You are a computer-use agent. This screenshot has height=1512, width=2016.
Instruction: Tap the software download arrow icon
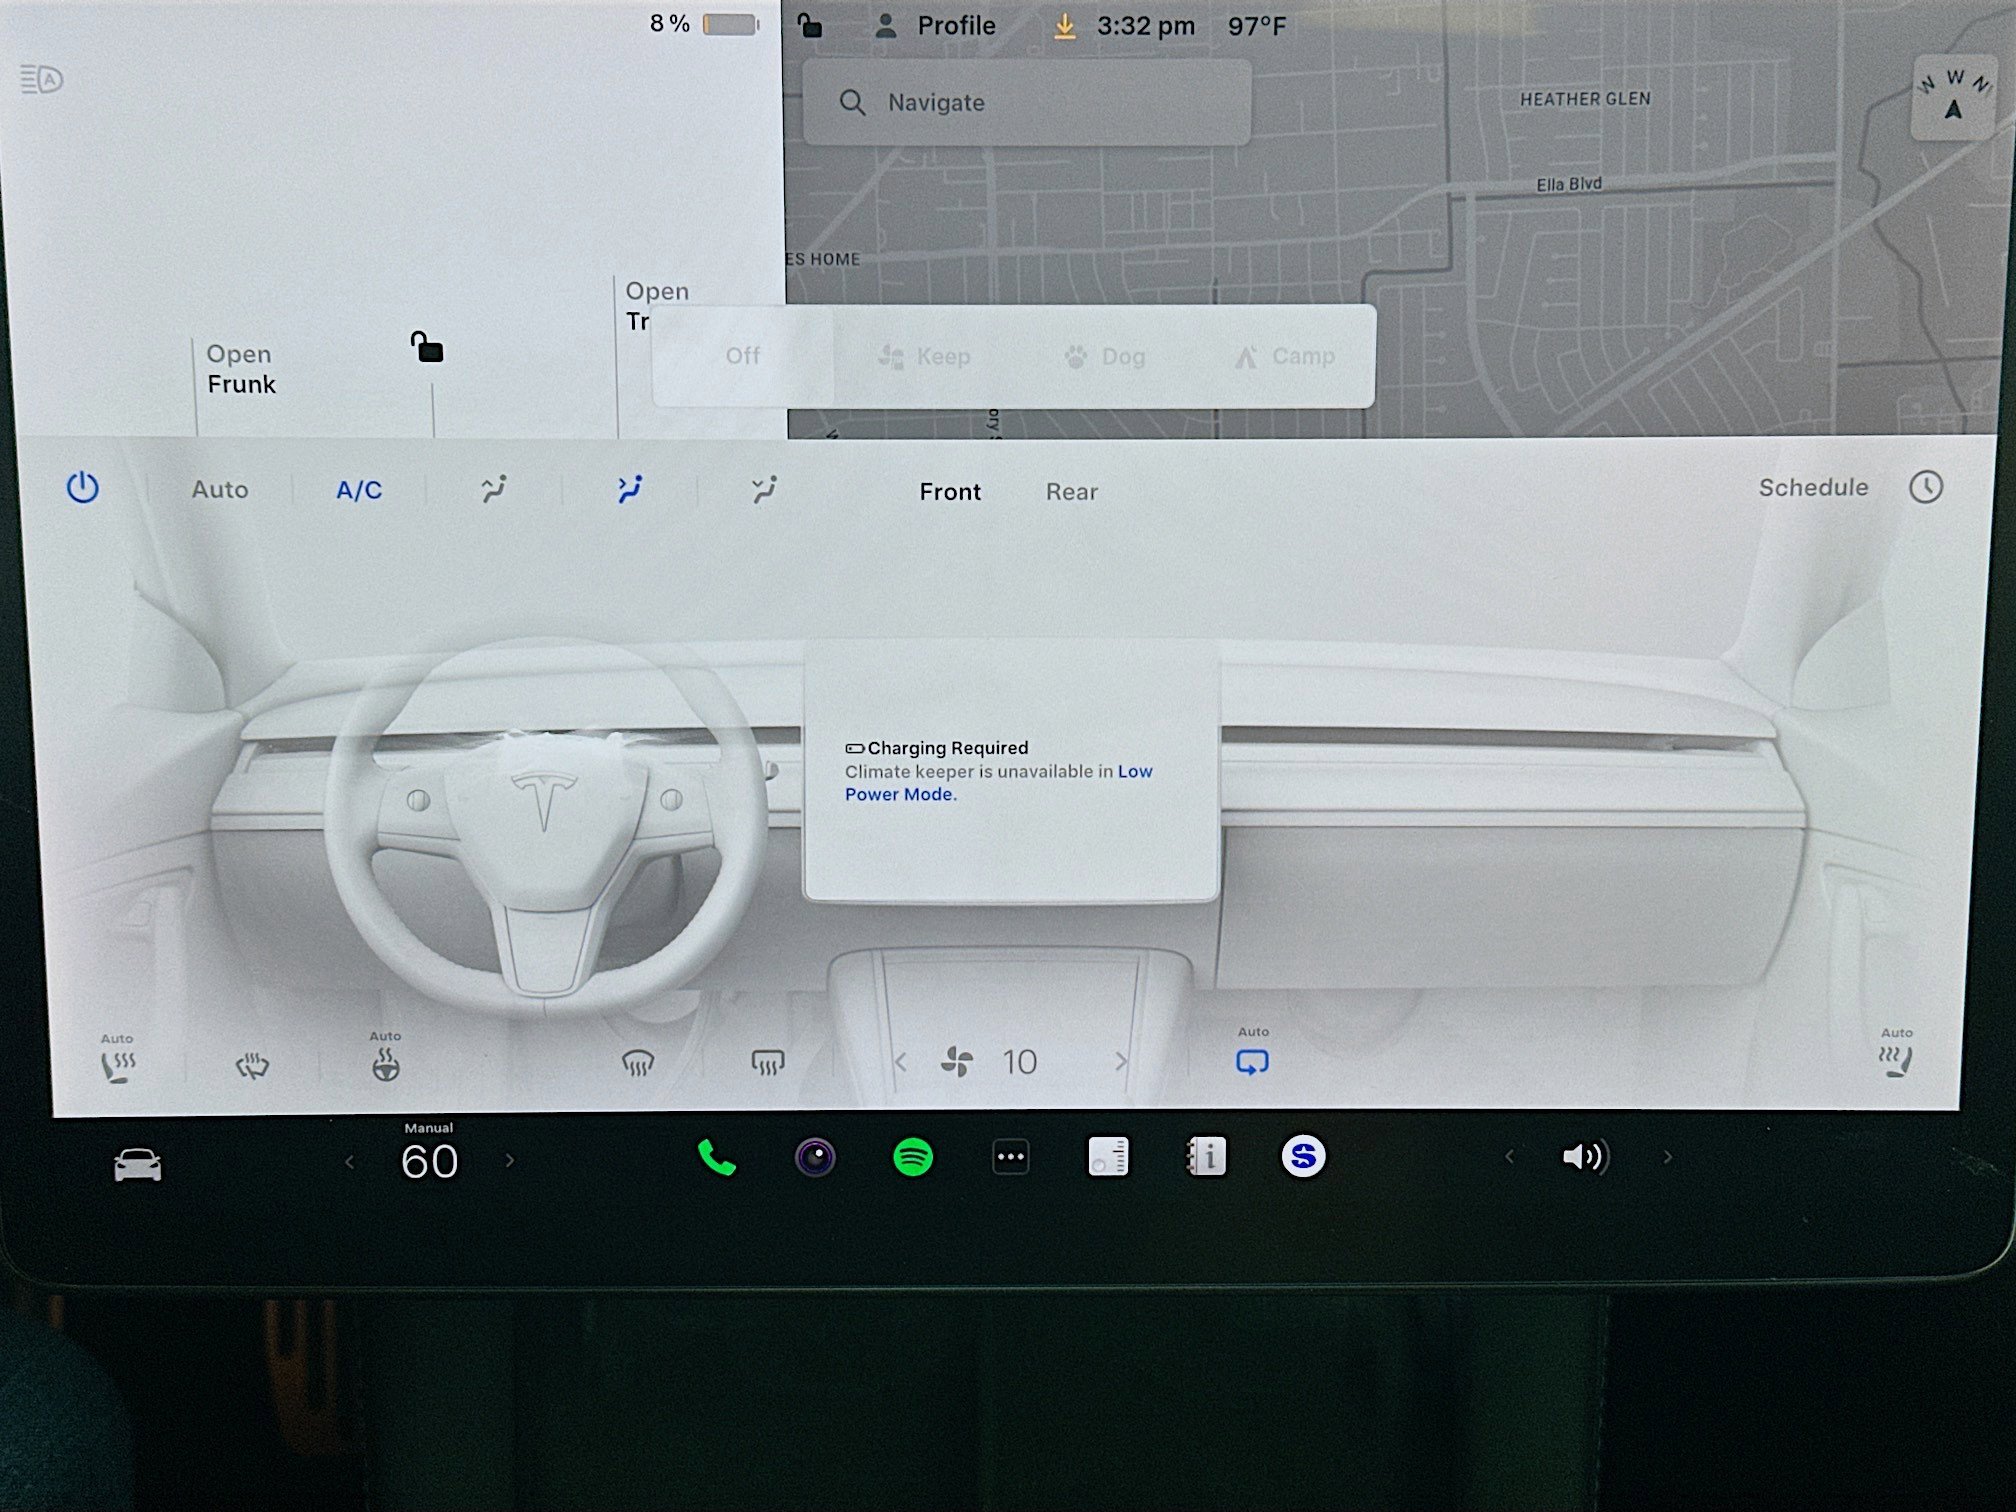tap(1065, 26)
